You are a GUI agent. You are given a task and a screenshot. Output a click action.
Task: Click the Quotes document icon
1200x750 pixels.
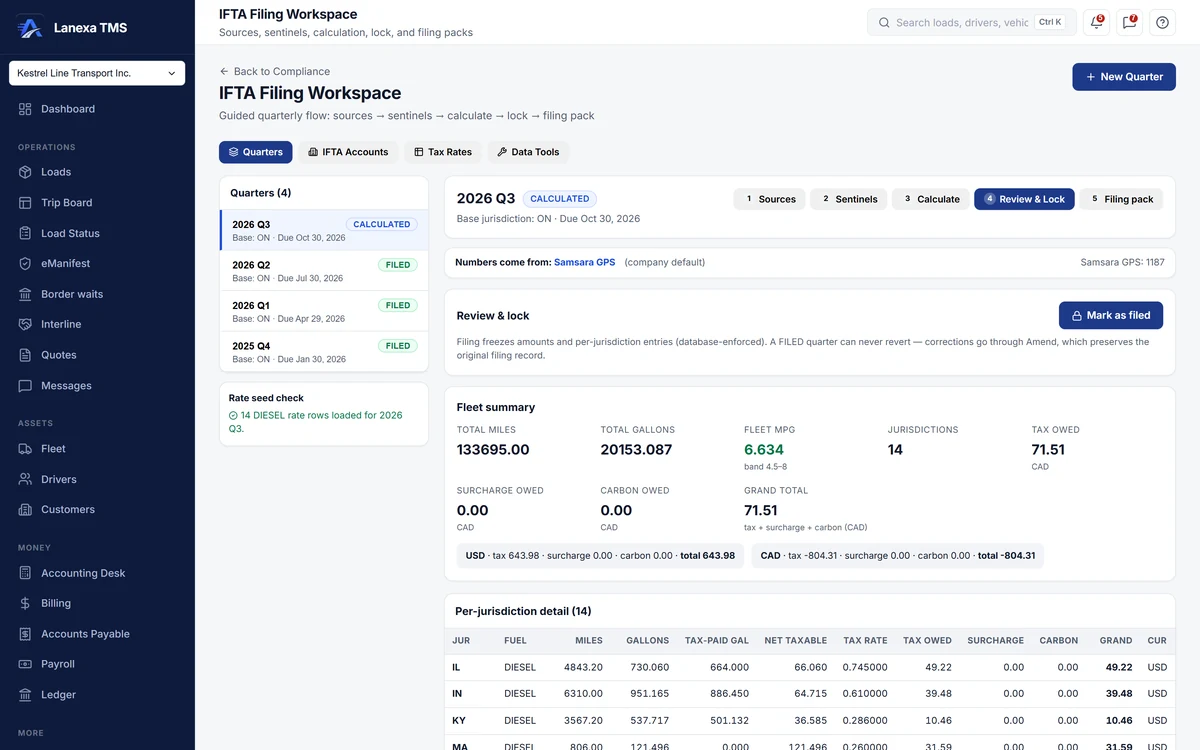(x=25, y=355)
